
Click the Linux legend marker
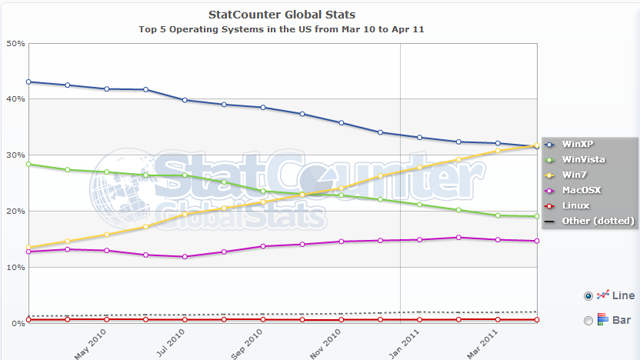(550, 206)
